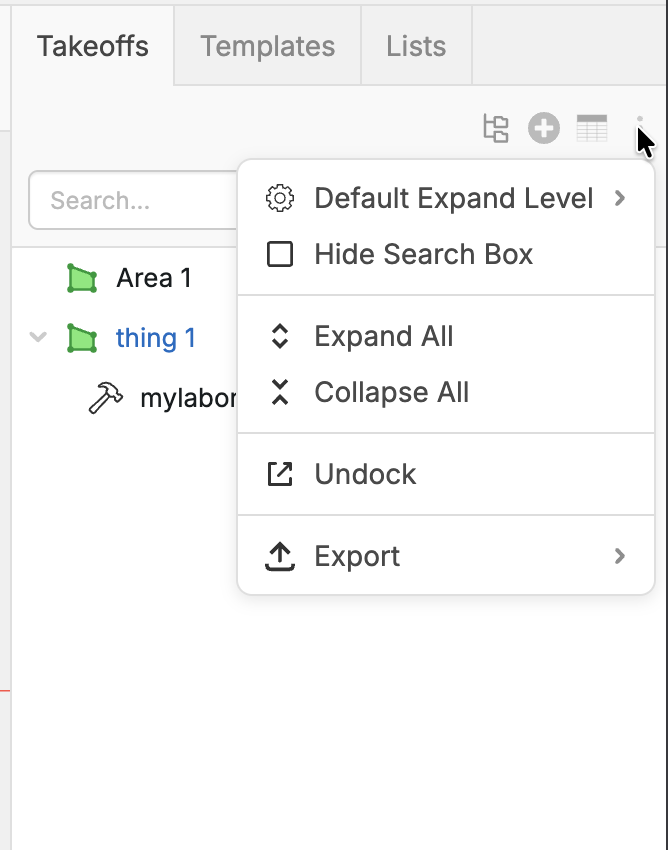Click the hammer labor icon

[106, 399]
